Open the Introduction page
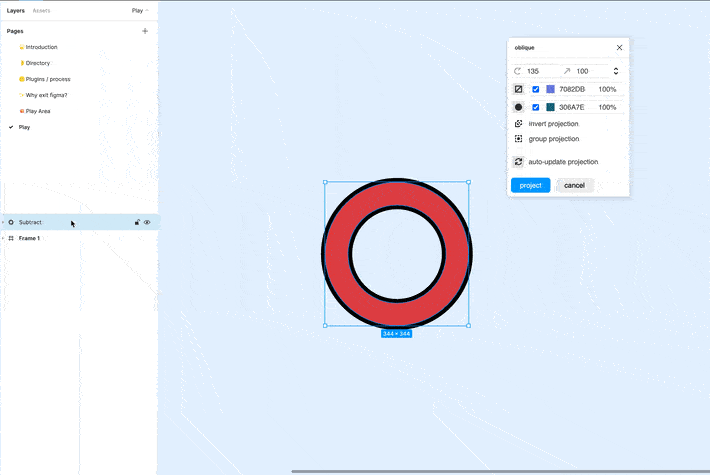Screen dimensions: 710x475 point(41,47)
